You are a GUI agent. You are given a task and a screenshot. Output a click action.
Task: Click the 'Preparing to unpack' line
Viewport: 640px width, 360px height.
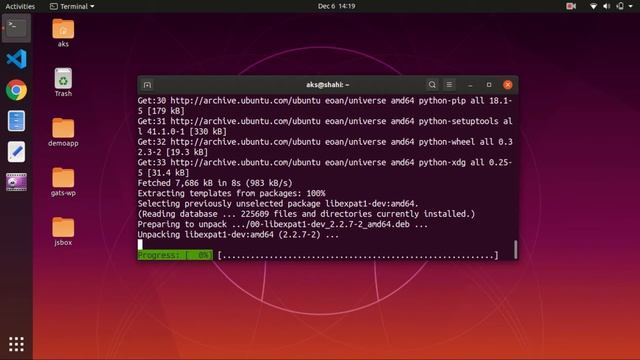tap(282, 224)
